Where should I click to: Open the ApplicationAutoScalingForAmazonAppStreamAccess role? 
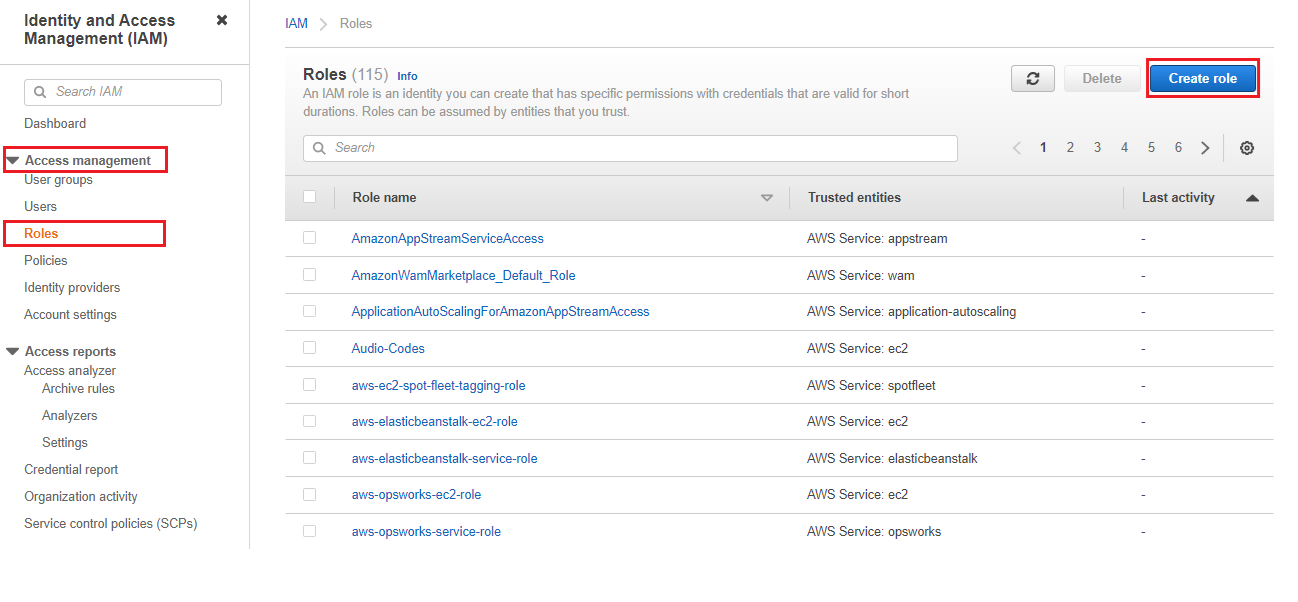(501, 312)
